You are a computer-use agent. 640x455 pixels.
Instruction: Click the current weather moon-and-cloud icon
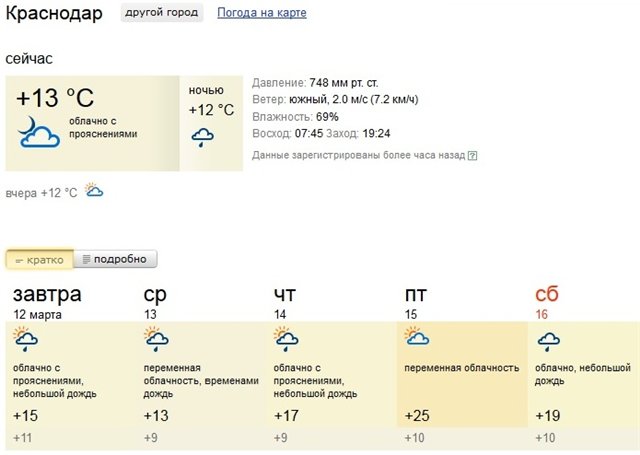pyautogui.click(x=40, y=132)
